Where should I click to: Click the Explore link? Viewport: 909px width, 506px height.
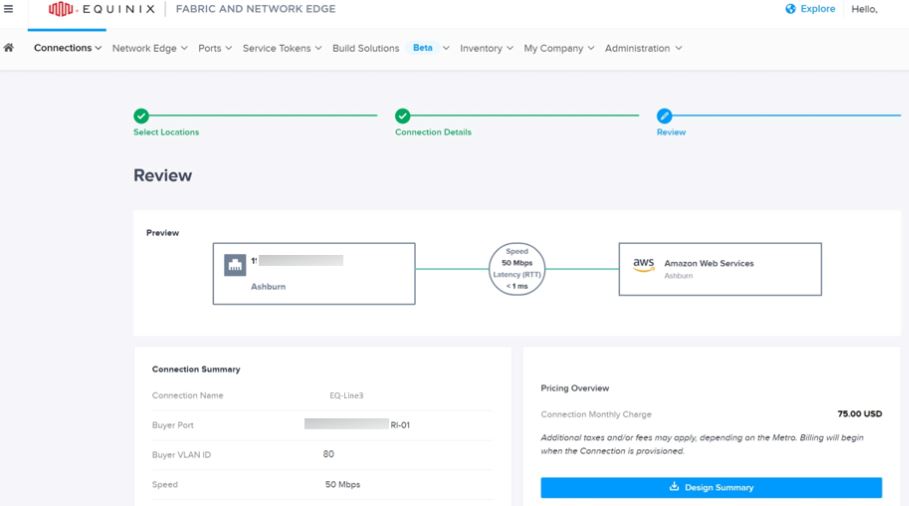(x=810, y=9)
